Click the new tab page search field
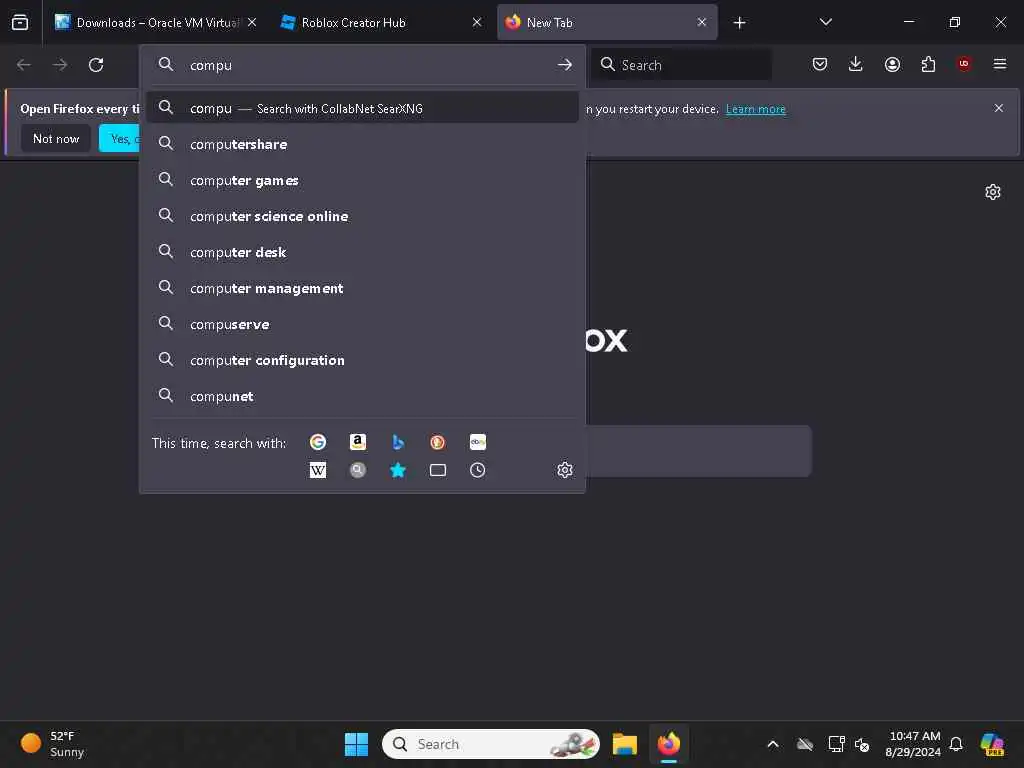Screen dimensions: 1024x768 pyautogui.click(x=699, y=451)
